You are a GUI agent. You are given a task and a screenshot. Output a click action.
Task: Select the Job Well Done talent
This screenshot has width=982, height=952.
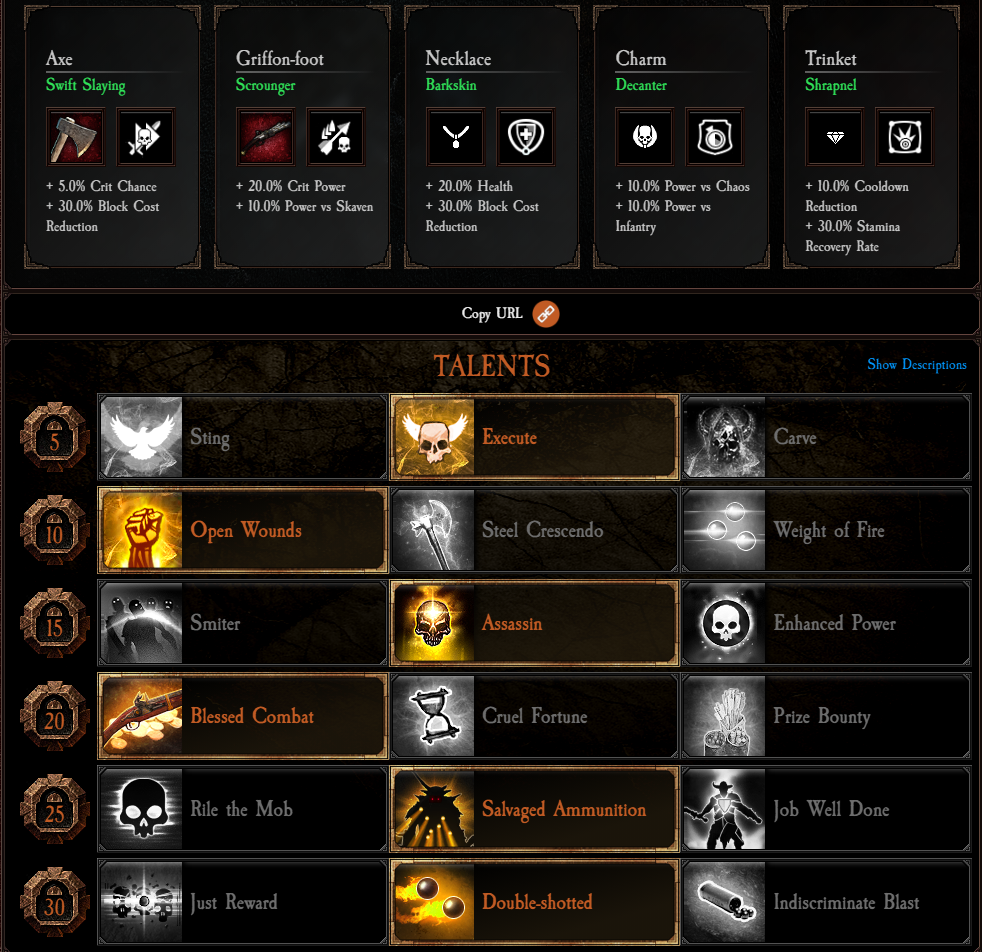pyautogui.click(x=825, y=809)
